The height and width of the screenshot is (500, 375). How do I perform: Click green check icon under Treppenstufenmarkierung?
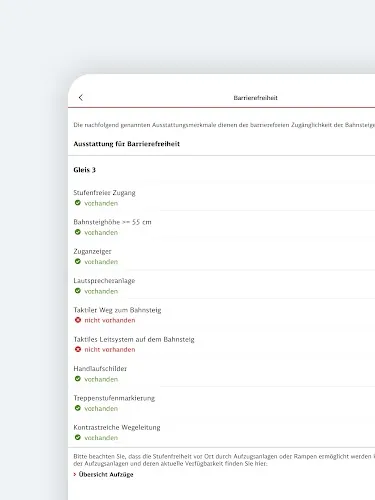pyautogui.click(x=78, y=408)
